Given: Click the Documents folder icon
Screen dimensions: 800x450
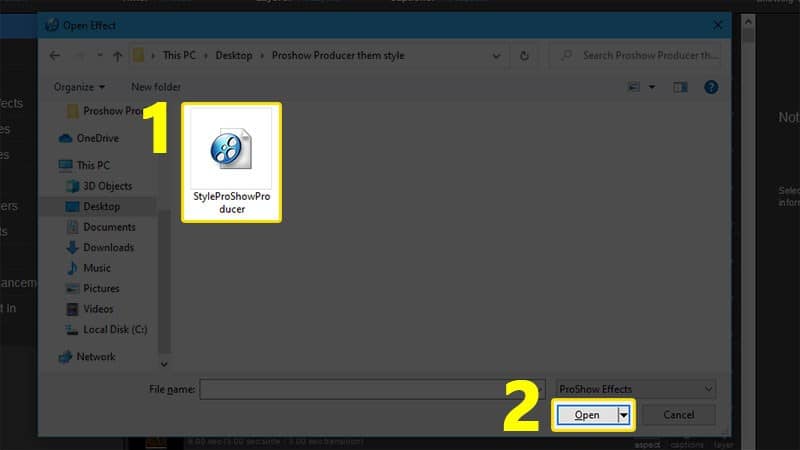Looking at the screenshot, I should [x=72, y=227].
